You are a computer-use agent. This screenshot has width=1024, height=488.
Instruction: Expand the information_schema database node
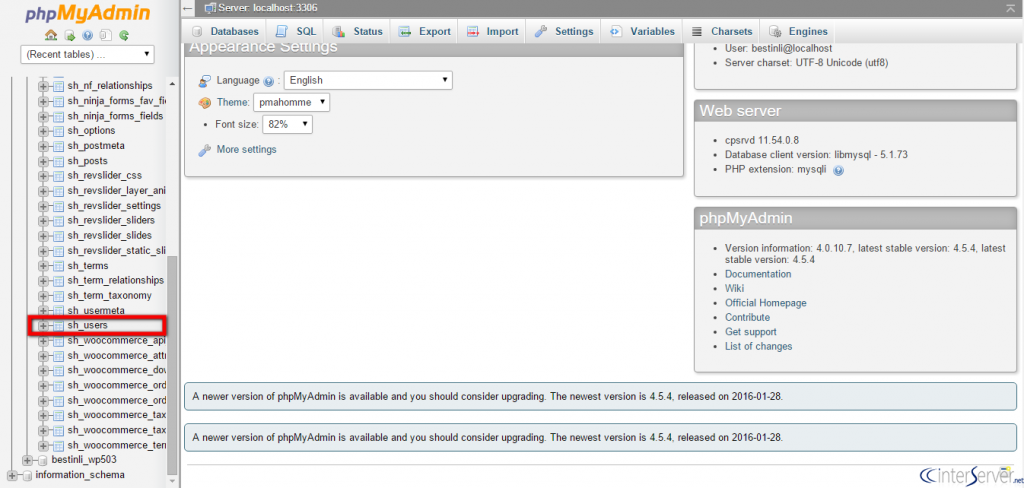click(x=13, y=475)
